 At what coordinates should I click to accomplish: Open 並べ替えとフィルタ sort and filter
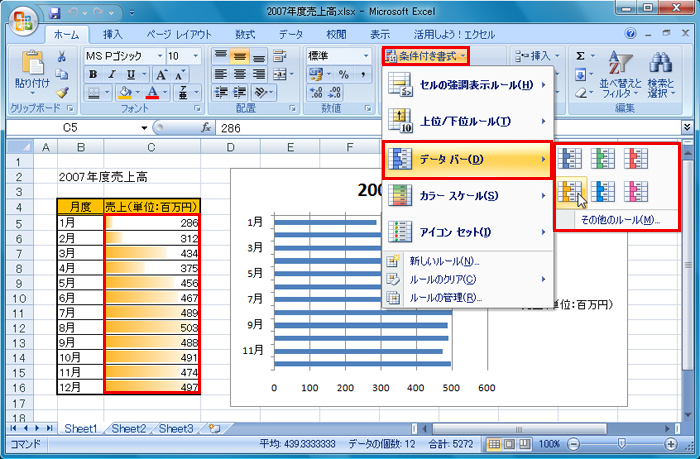click(x=620, y=74)
